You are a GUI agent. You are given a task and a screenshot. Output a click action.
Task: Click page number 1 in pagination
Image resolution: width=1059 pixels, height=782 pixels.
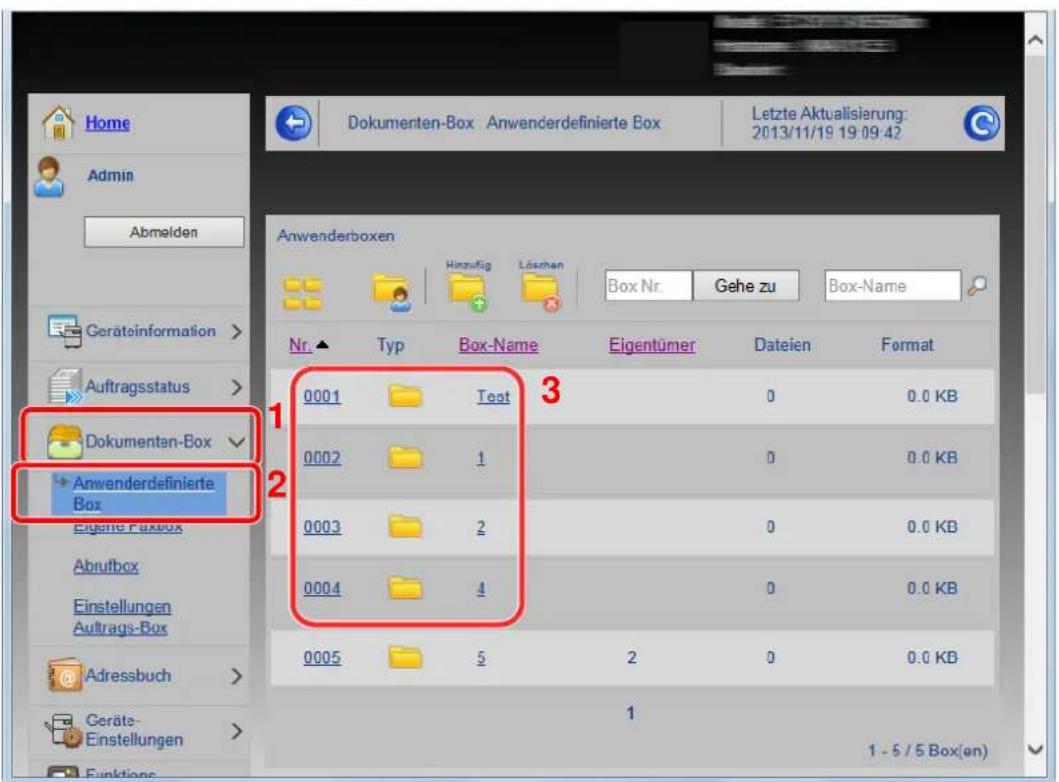click(x=630, y=713)
